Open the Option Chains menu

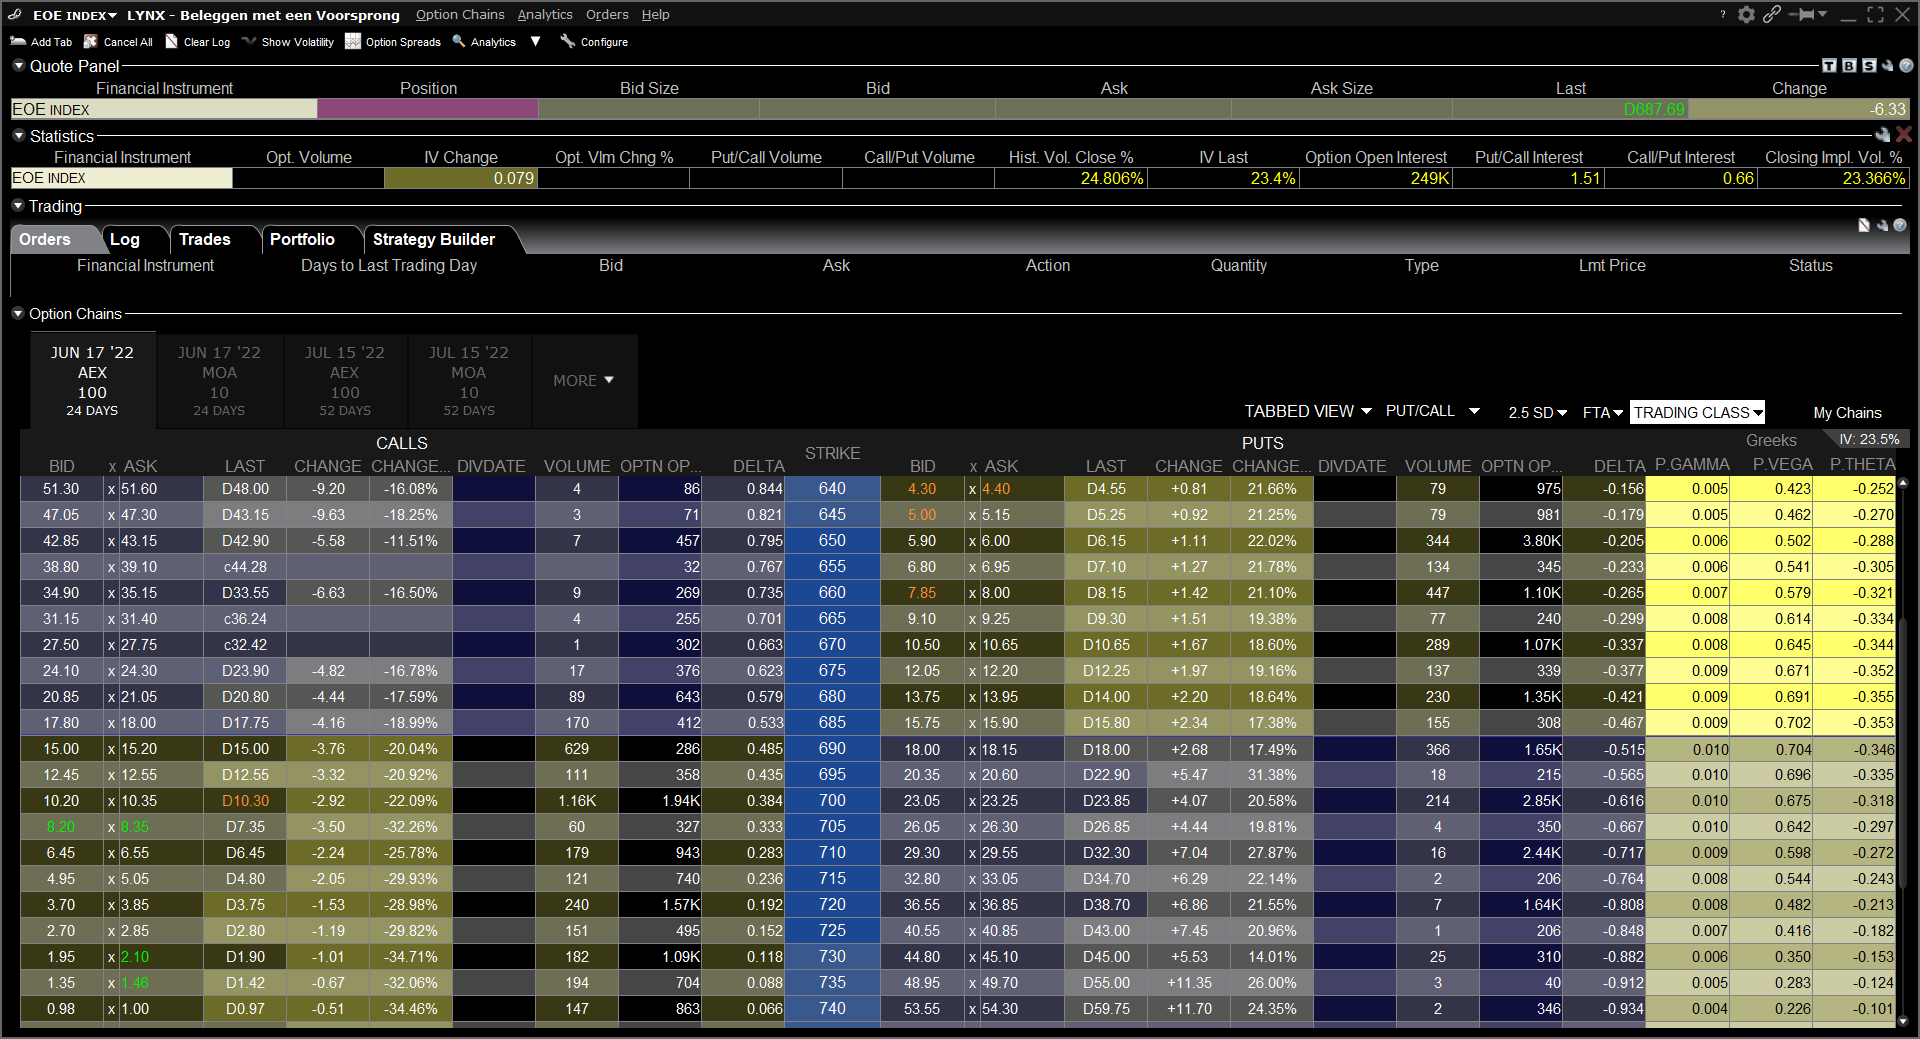pos(460,15)
